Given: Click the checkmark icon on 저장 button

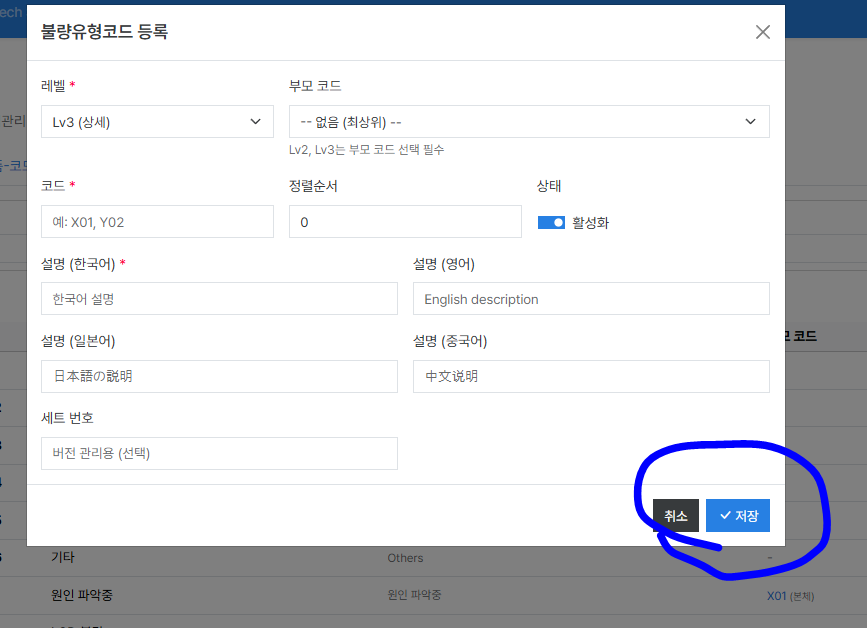Looking at the screenshot, I should pos(725,516).
